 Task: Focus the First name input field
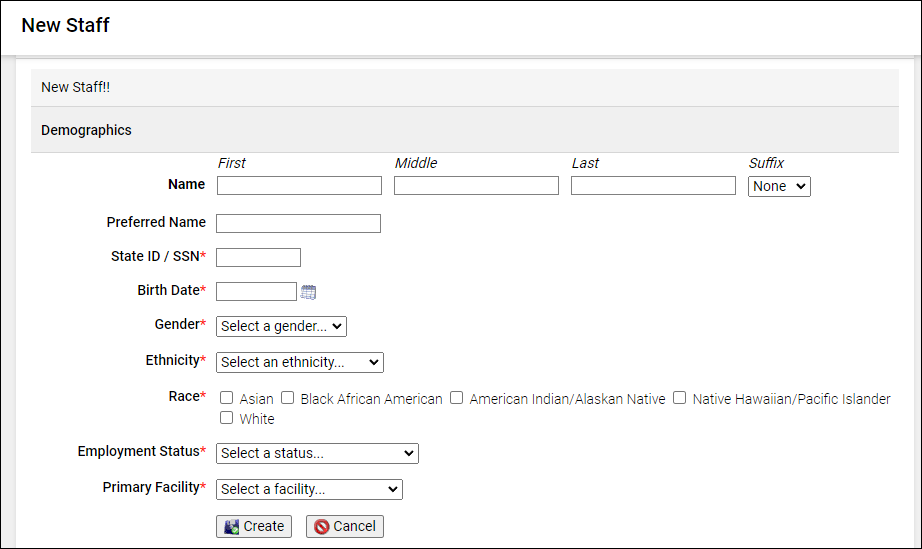[299, 186]
